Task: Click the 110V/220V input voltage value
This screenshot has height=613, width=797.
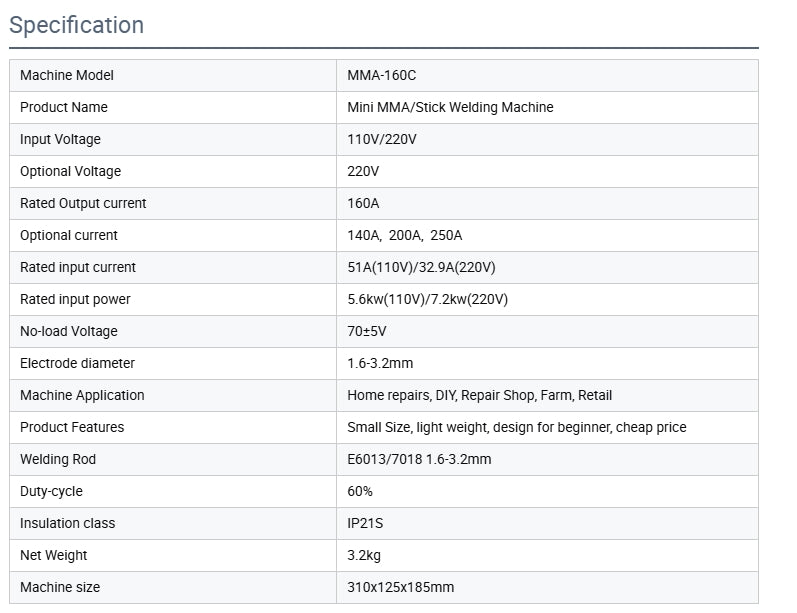Action: [382, 139]
